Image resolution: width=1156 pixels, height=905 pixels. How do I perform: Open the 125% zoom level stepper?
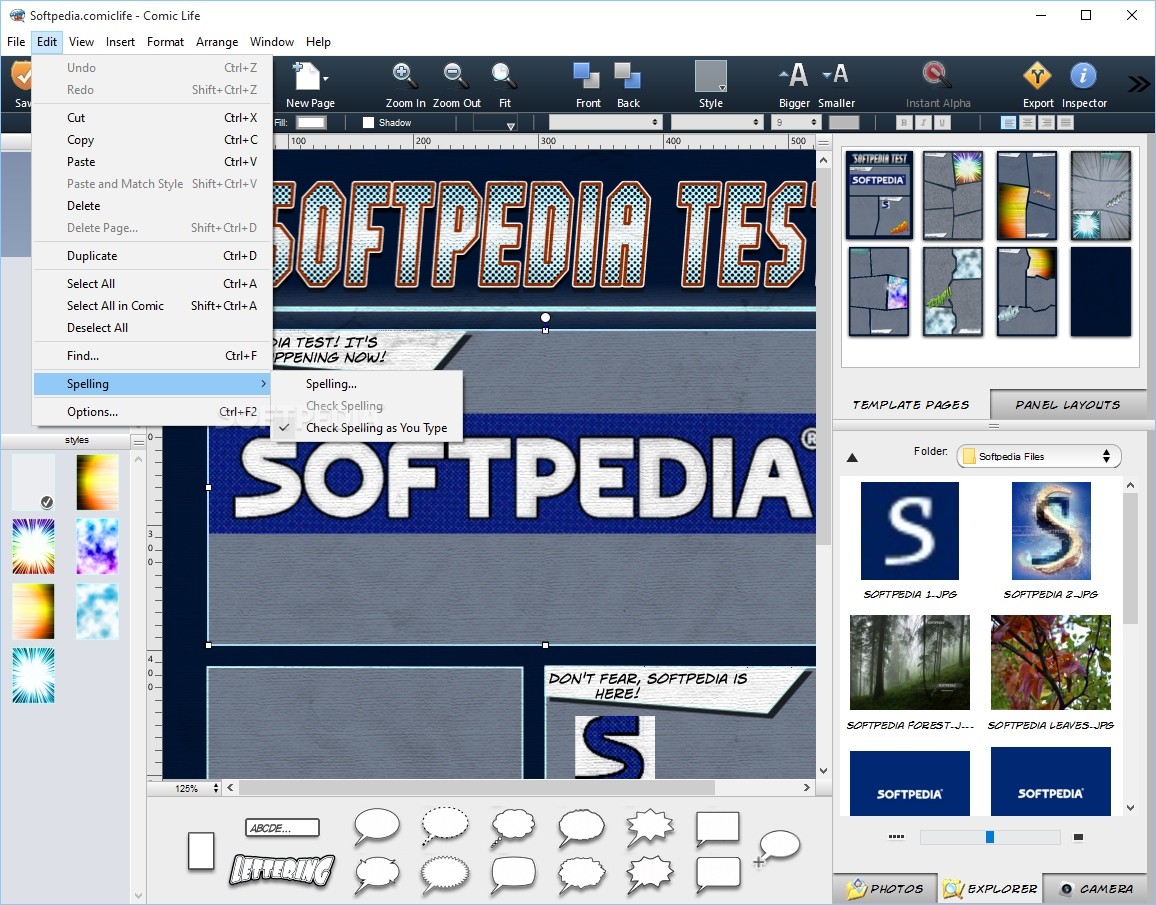[216, 788]
